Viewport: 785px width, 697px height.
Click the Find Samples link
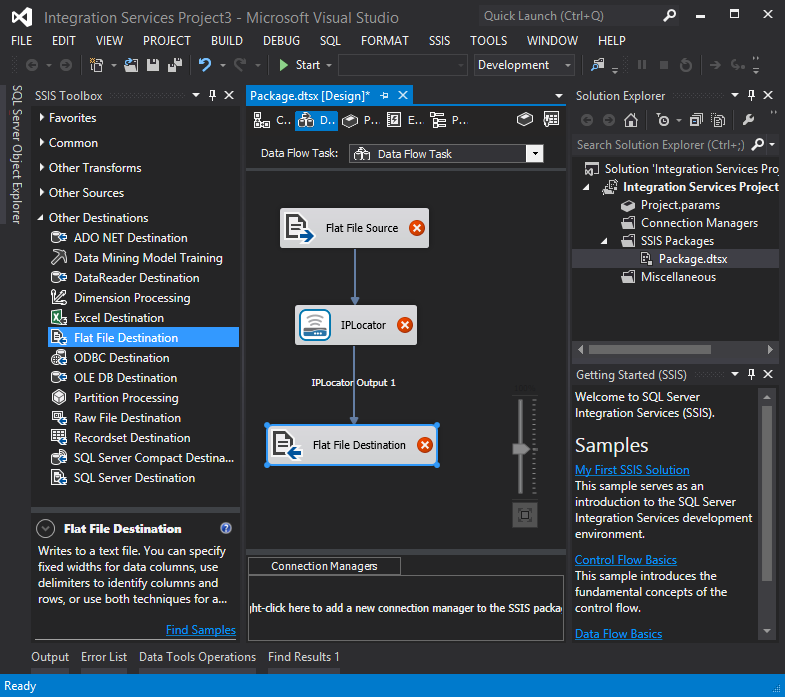tap(201, 630)
